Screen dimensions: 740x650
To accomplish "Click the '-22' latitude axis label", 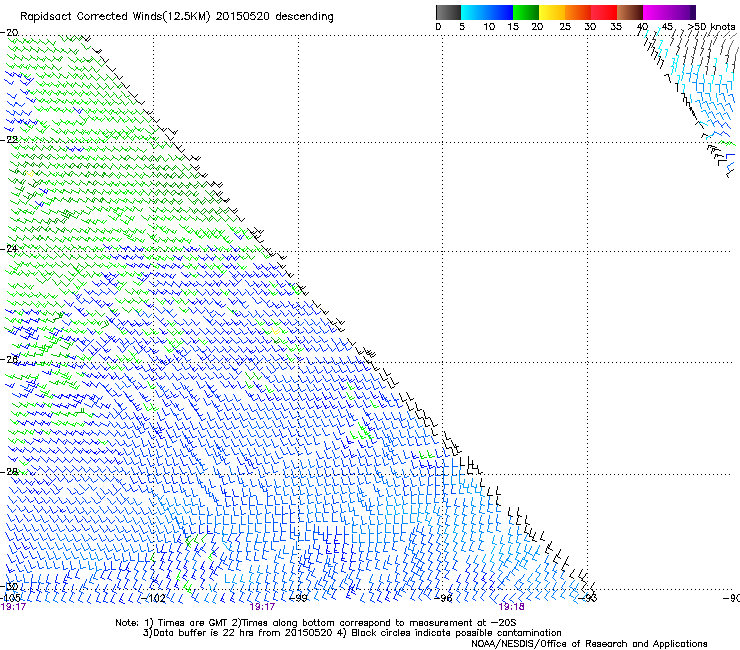I will click(x=9, y=140).
